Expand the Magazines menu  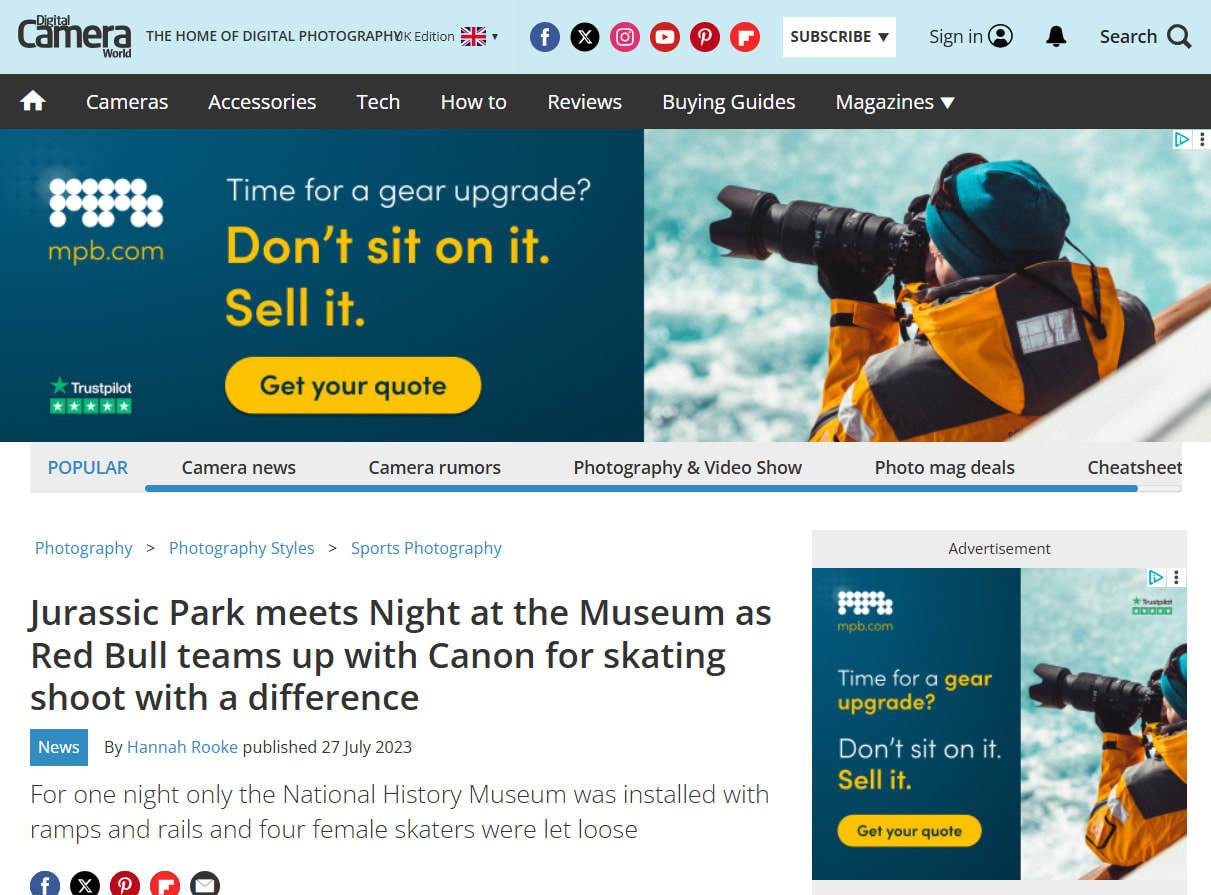(x=895, y=102)
